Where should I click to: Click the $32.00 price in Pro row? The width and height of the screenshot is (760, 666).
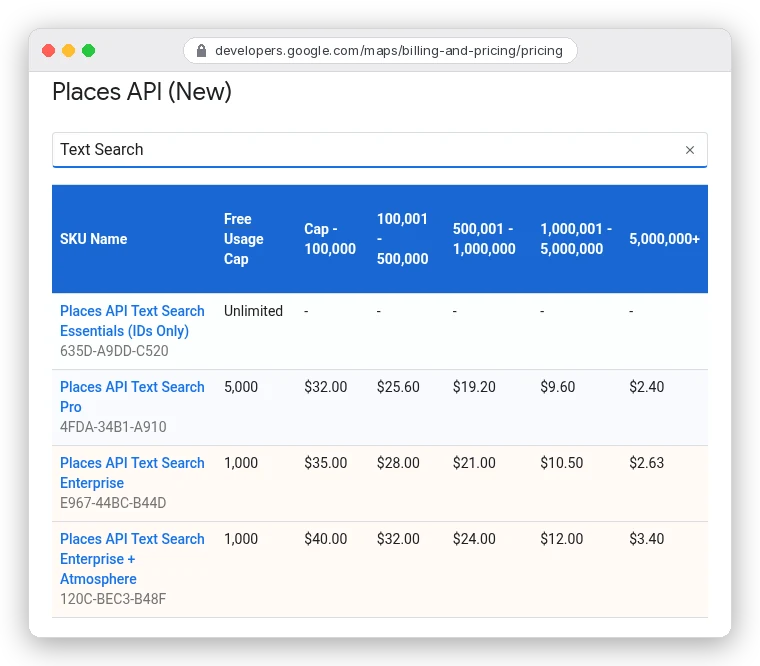[x=326, y=387]
